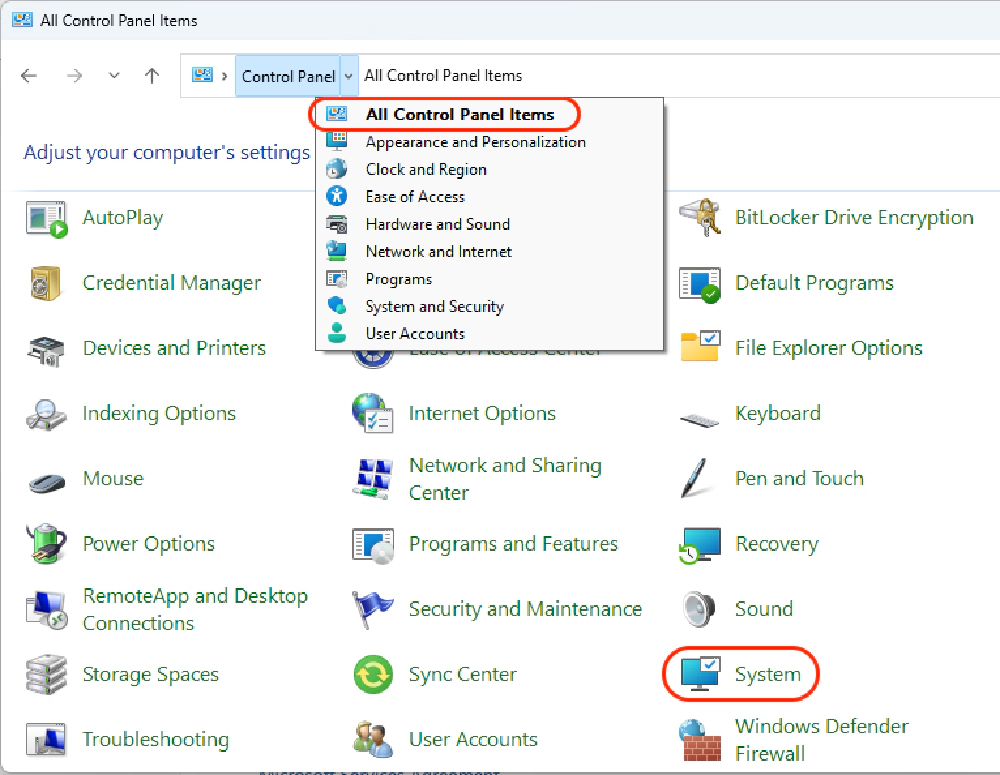This screenshot has height=775, width=1000.
Task: Open the Storage Spaces icon
Action: click(46, 674)
